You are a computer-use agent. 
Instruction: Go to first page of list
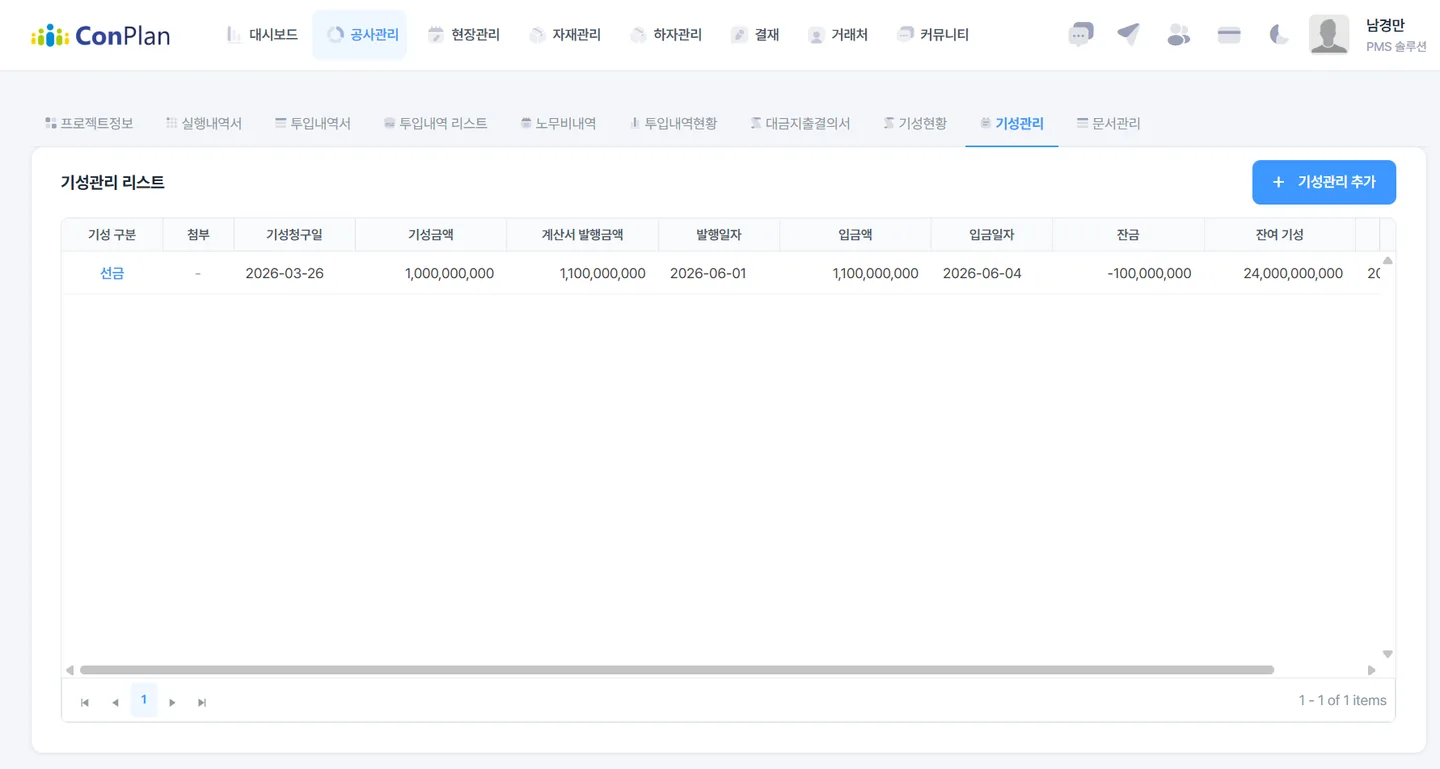point(85,702)
